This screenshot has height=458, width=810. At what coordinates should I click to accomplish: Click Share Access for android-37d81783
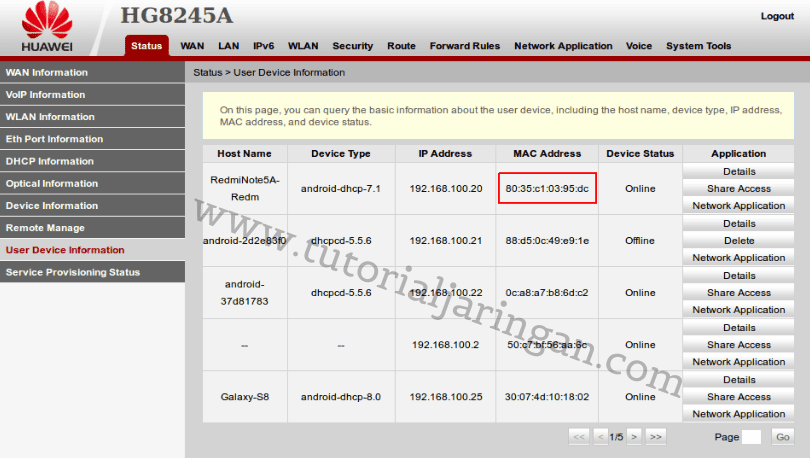pyautogui.click(x=739, y=293)
